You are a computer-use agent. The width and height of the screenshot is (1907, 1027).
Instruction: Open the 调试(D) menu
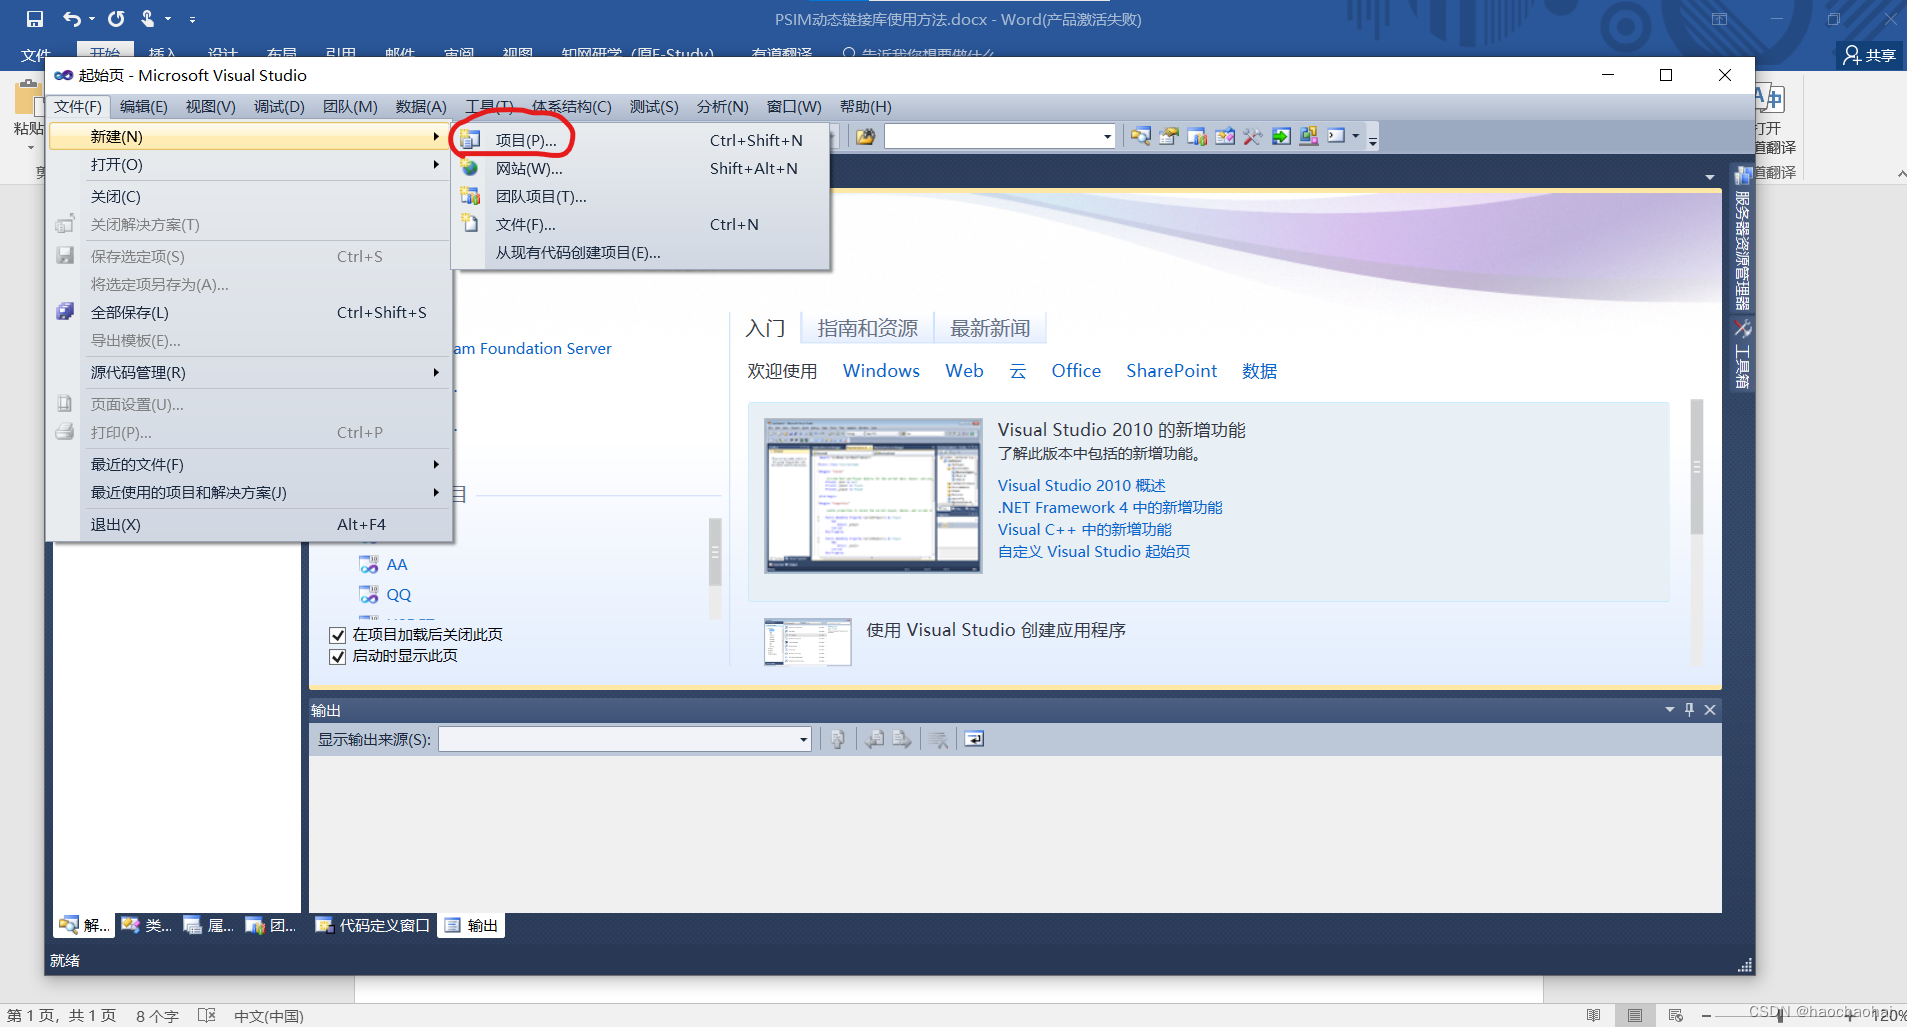(279, 106)
